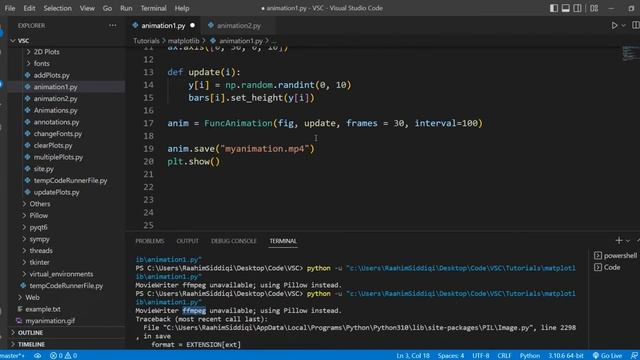Select the powershell terminal instance

616,256
